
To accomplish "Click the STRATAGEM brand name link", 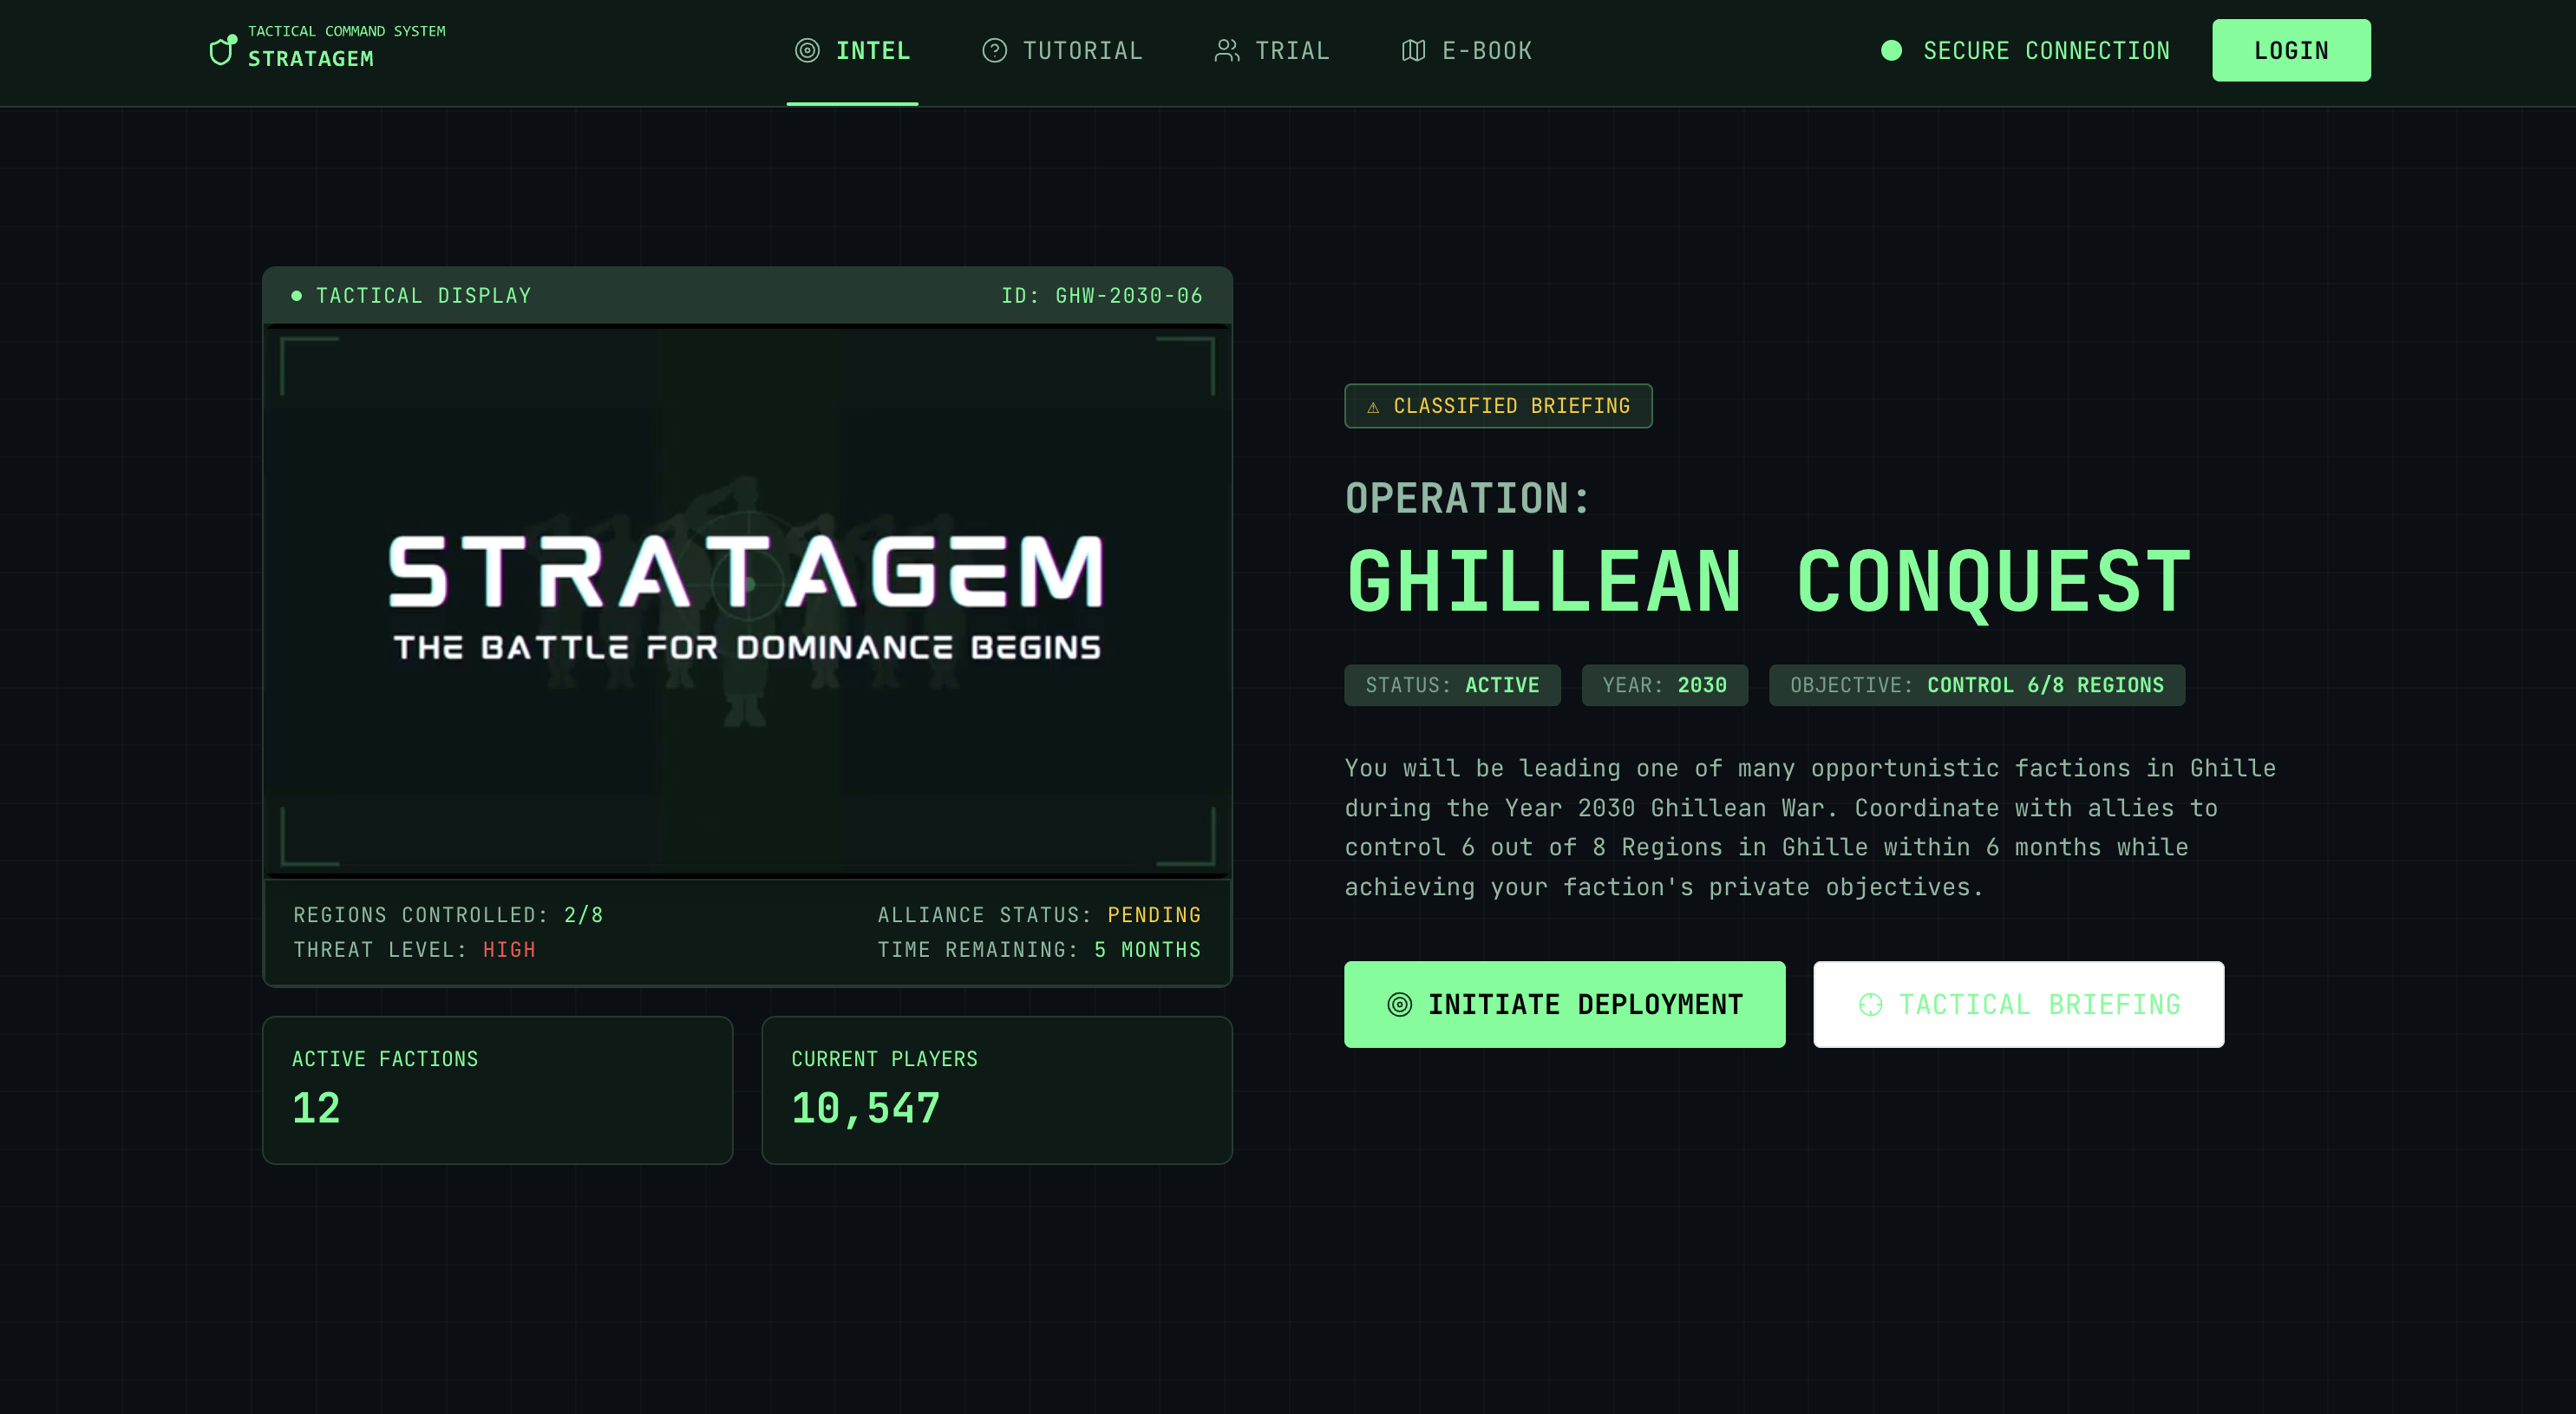I will (311, 59).
